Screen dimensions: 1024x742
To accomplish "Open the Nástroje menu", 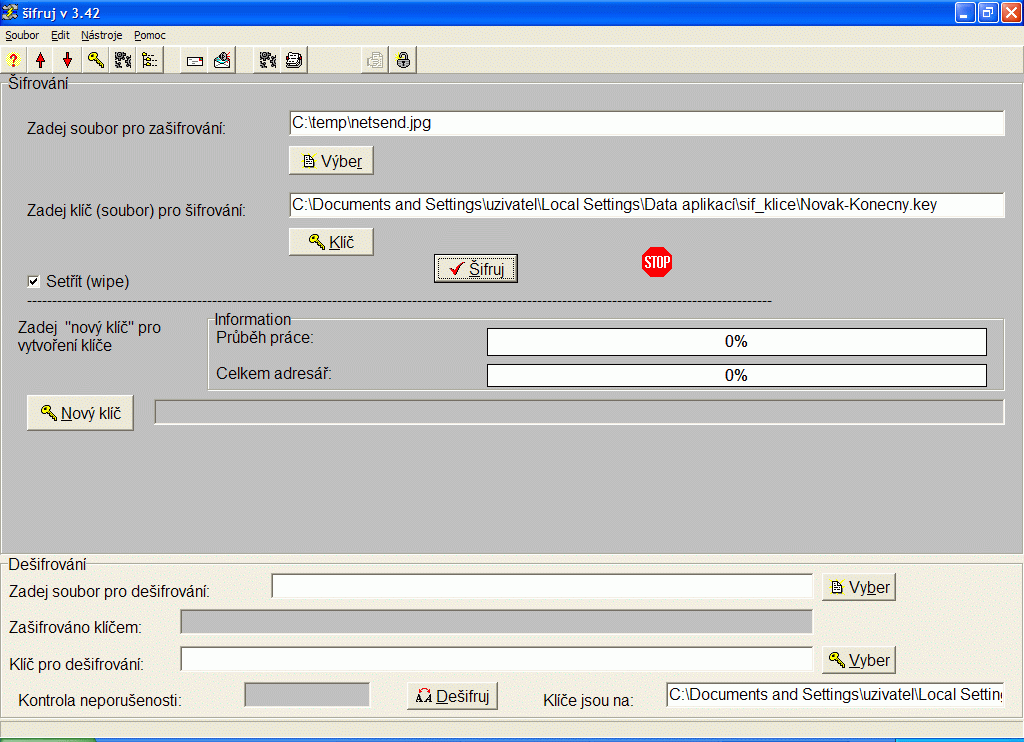I will click(x=101, y=35).
